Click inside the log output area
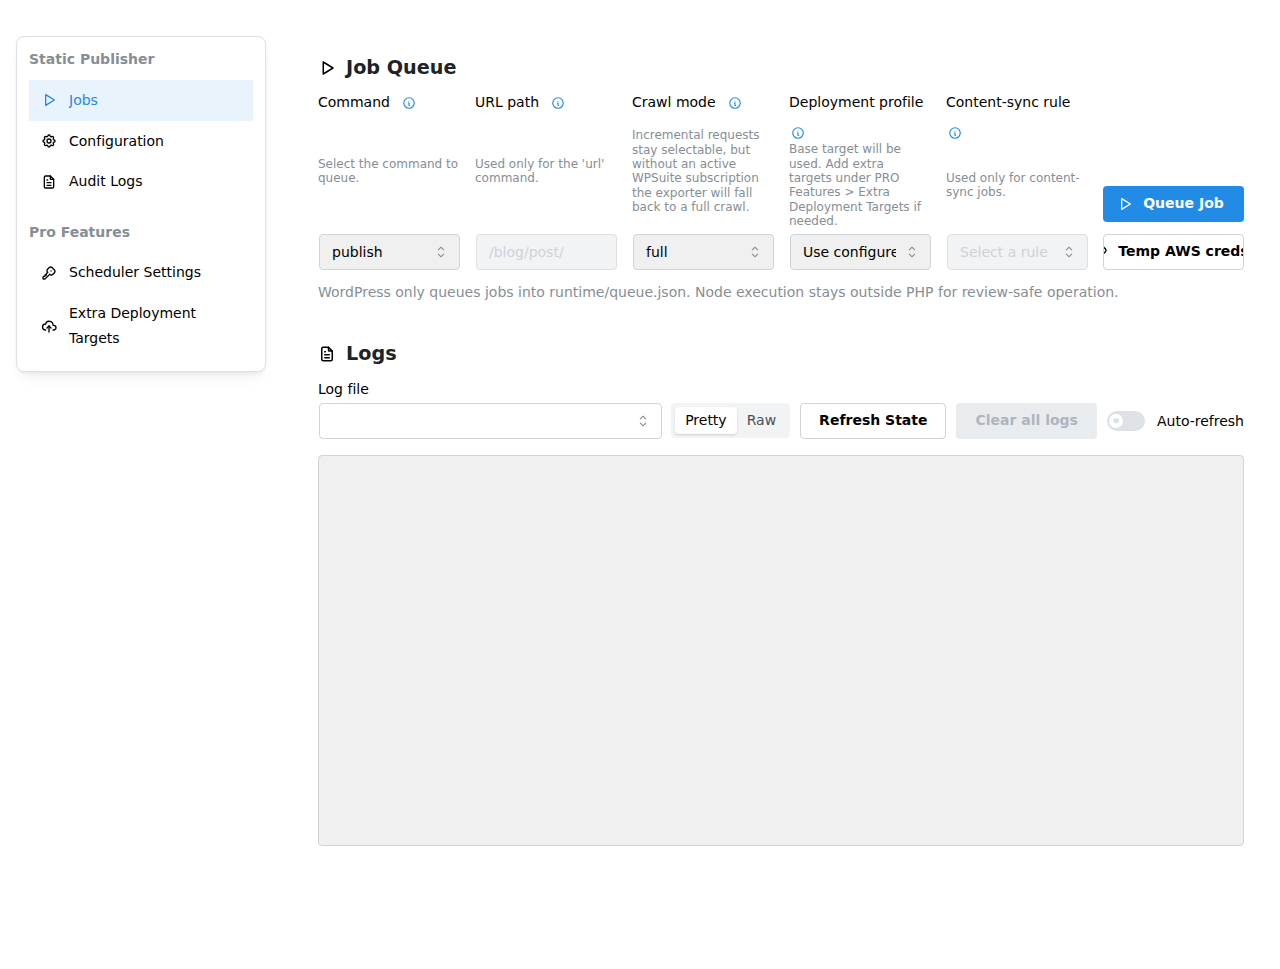This screenshot has width=1280, height=969. coord(781,651)
